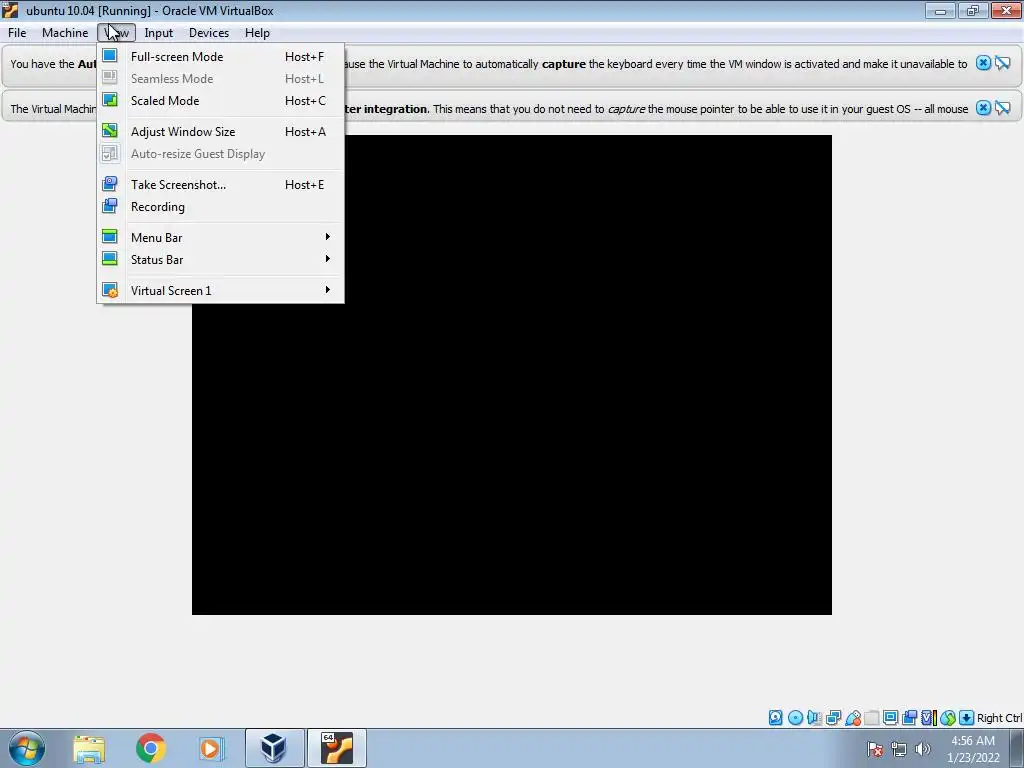Click the 4:56 AM system clock
The height and width of the screenshot is (768, 1024).
coord(973,741)
